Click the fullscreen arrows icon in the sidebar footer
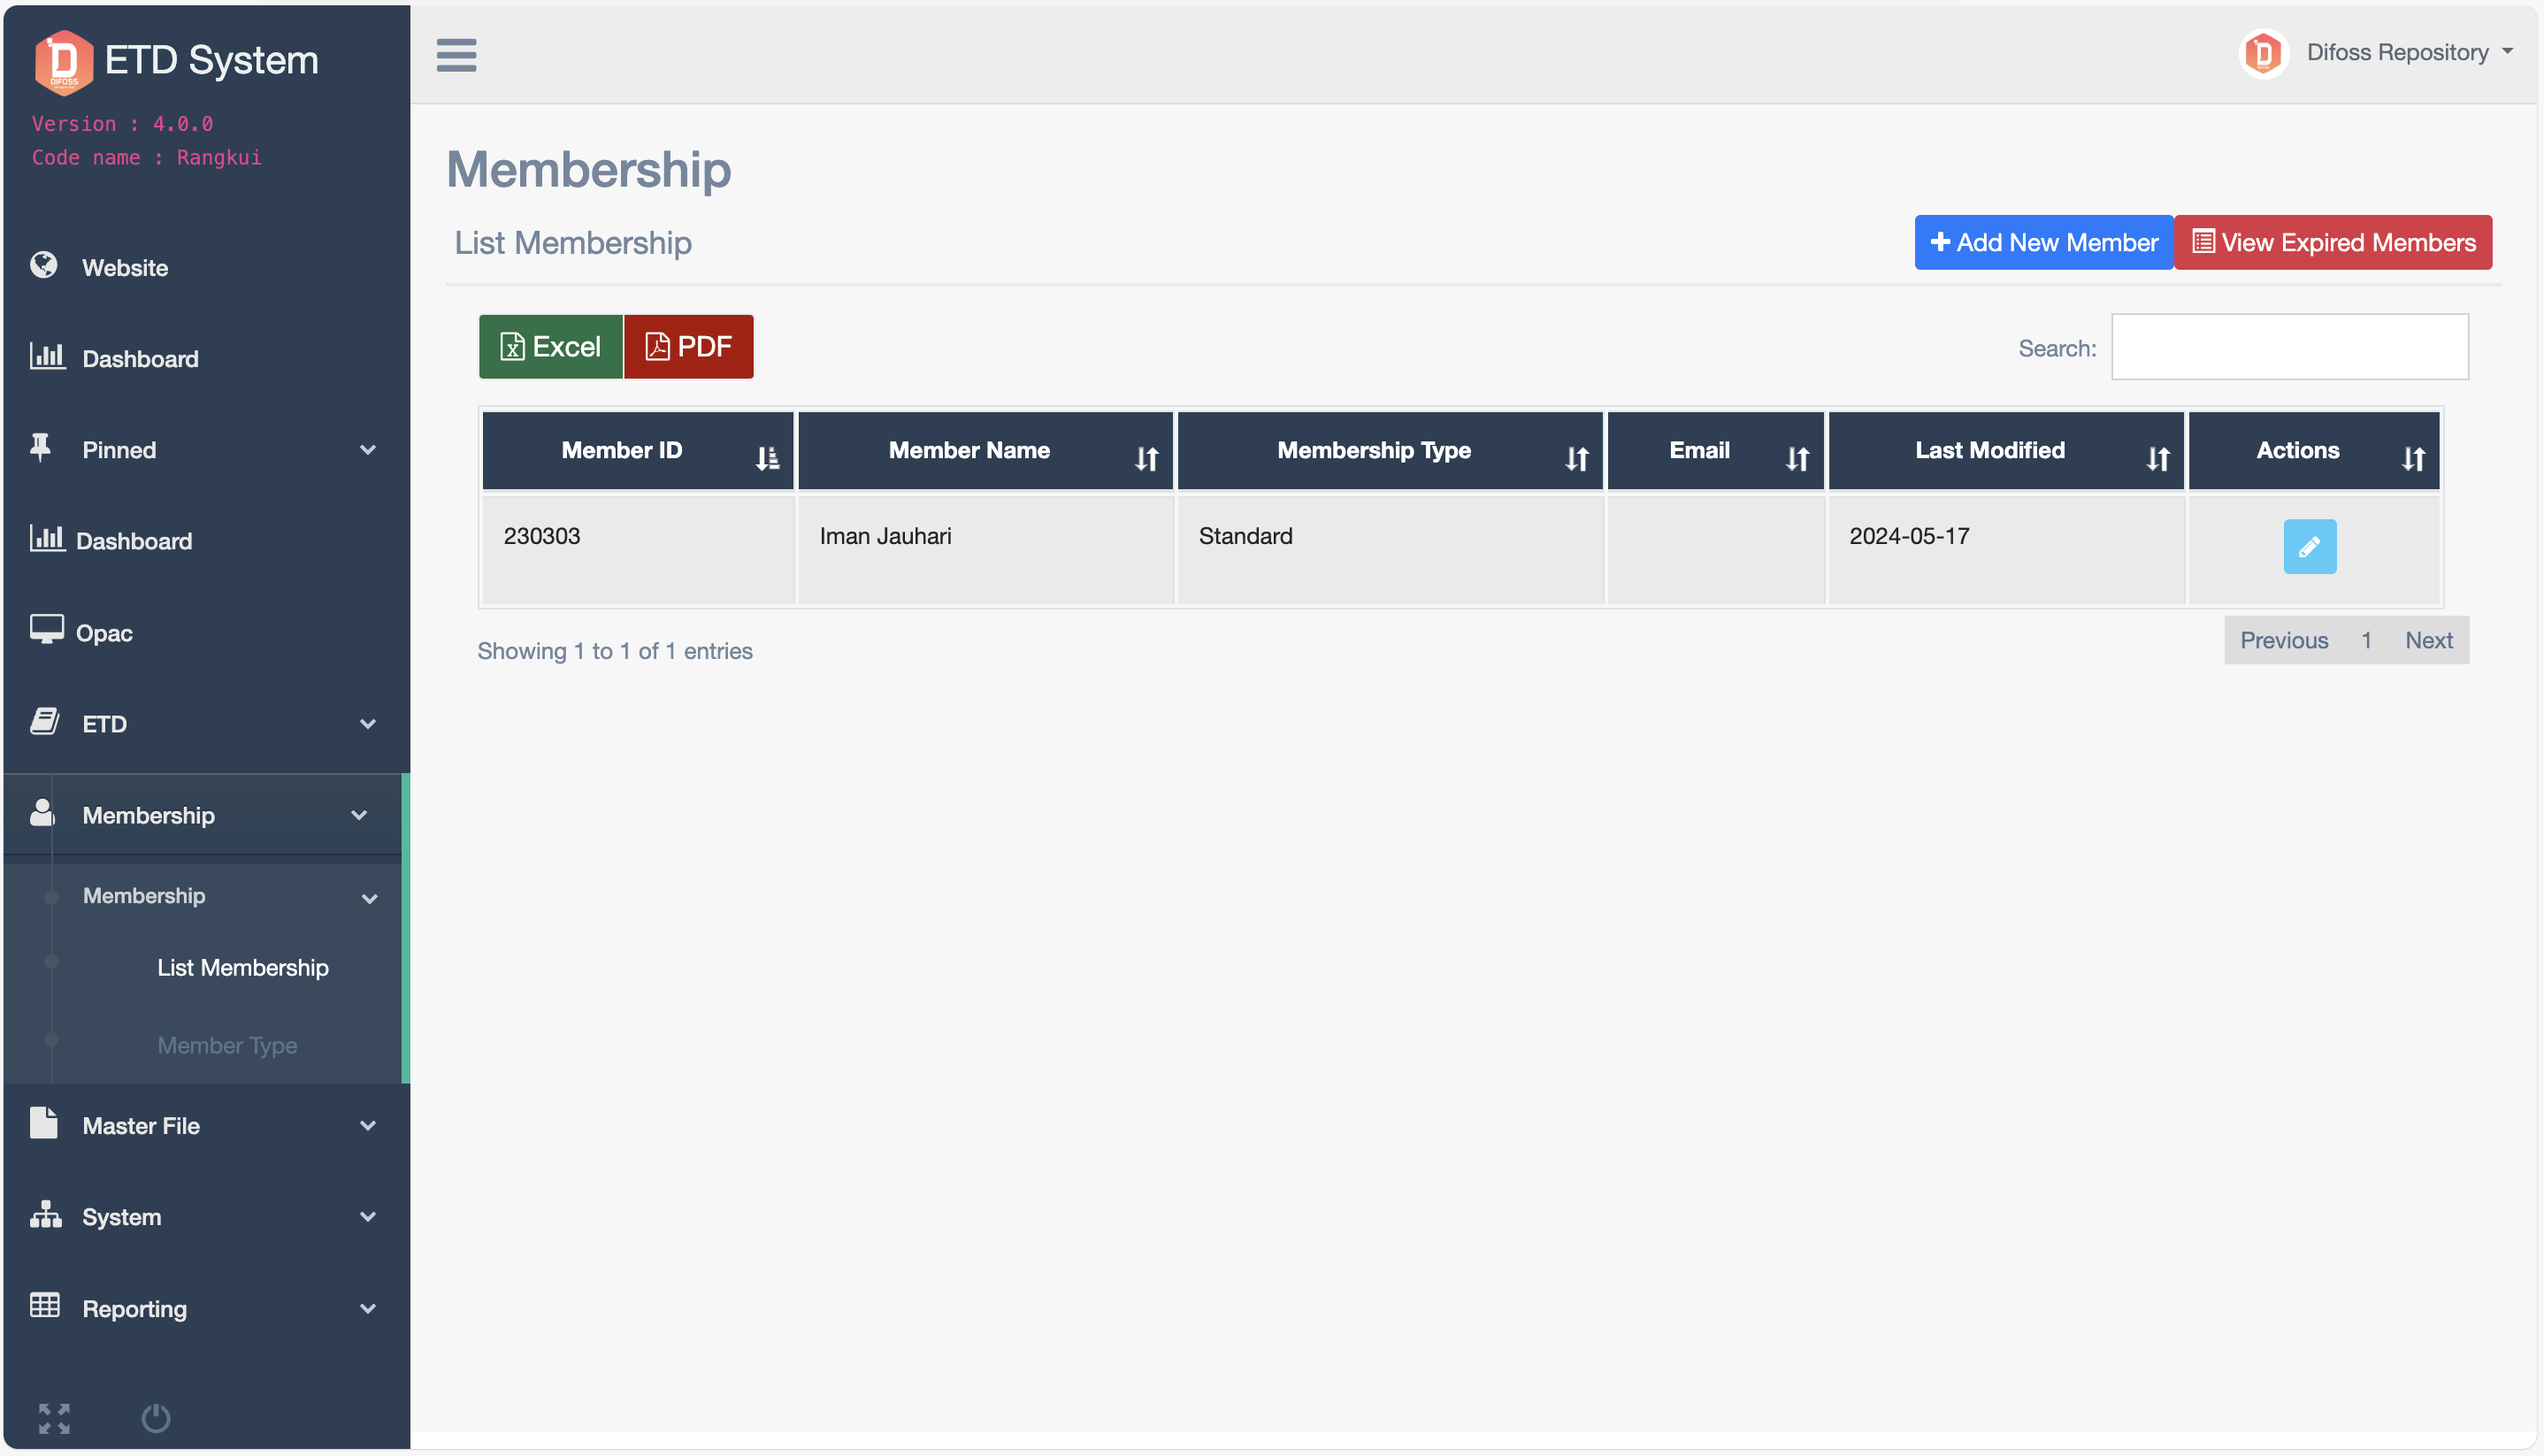Viewport: 2544px width, 1456px height. point(54,1417)
